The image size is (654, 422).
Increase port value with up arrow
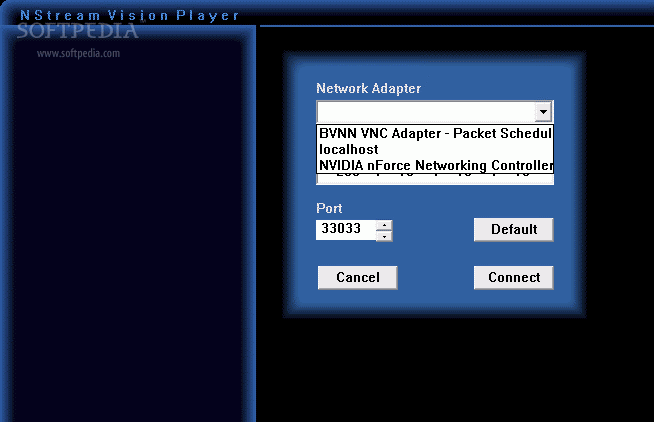coord(384,226)
